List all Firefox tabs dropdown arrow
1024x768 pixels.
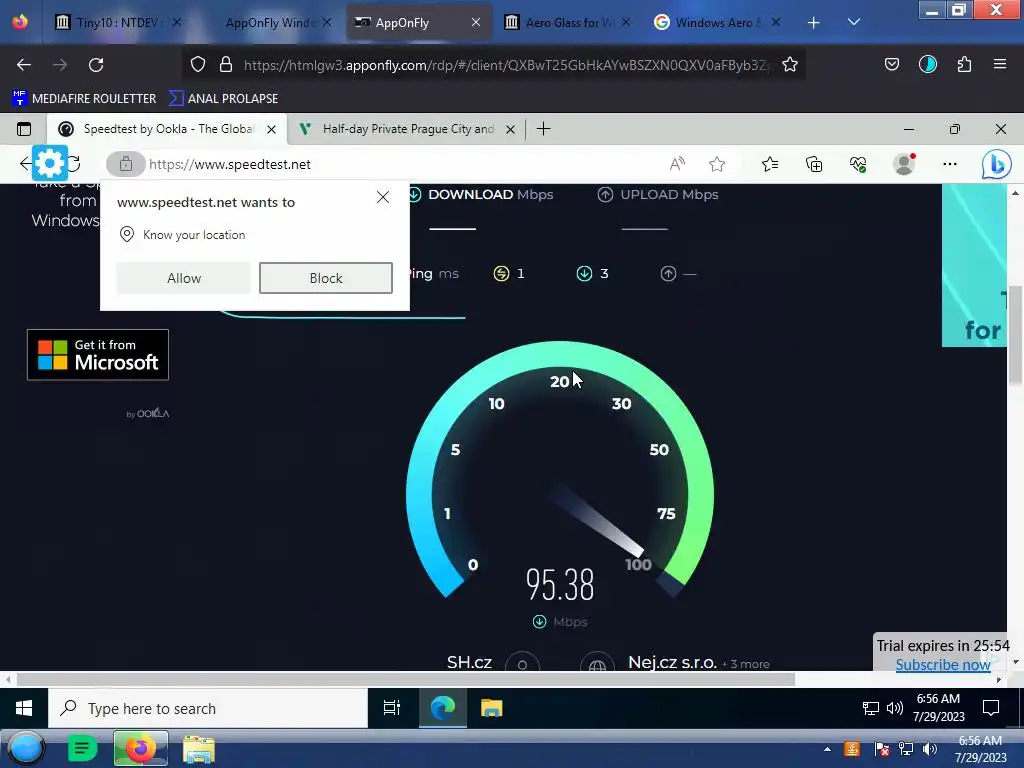(854, 22)
